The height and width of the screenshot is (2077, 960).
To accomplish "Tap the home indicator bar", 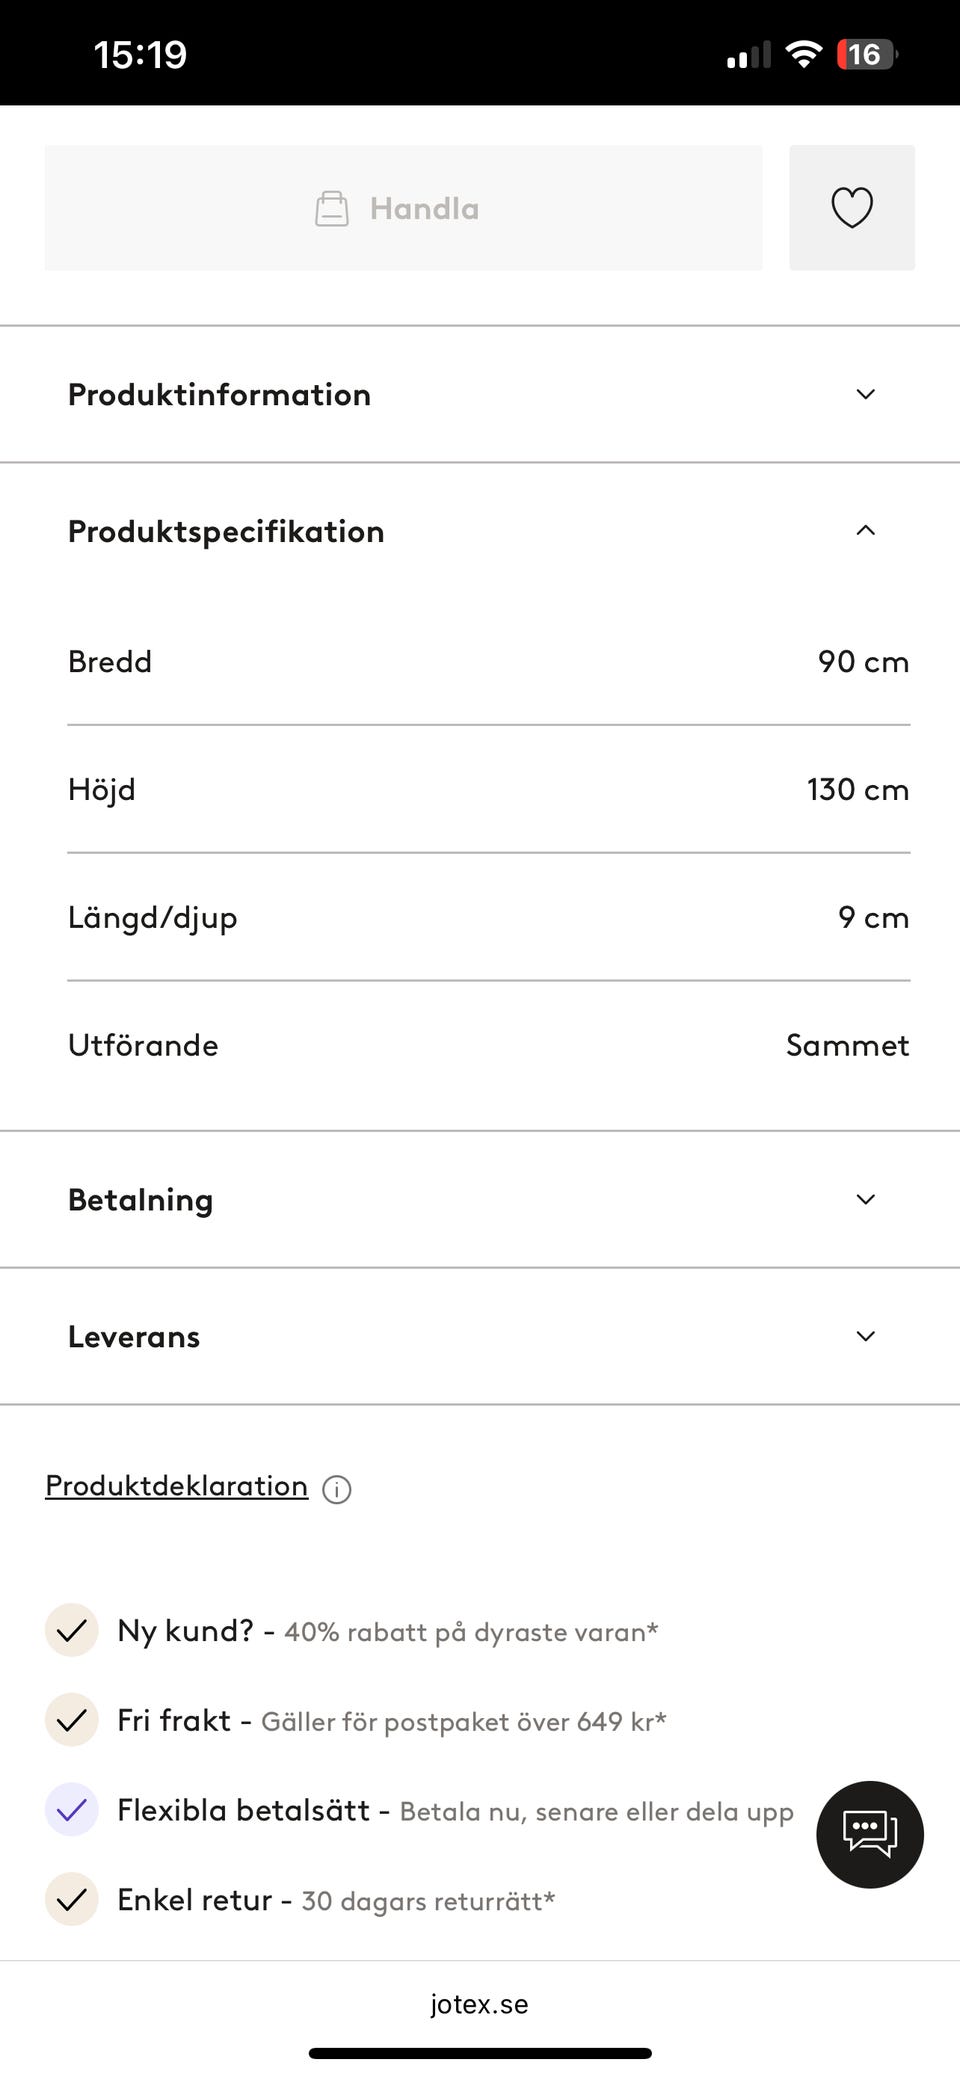I will (x=480, y=2053).
